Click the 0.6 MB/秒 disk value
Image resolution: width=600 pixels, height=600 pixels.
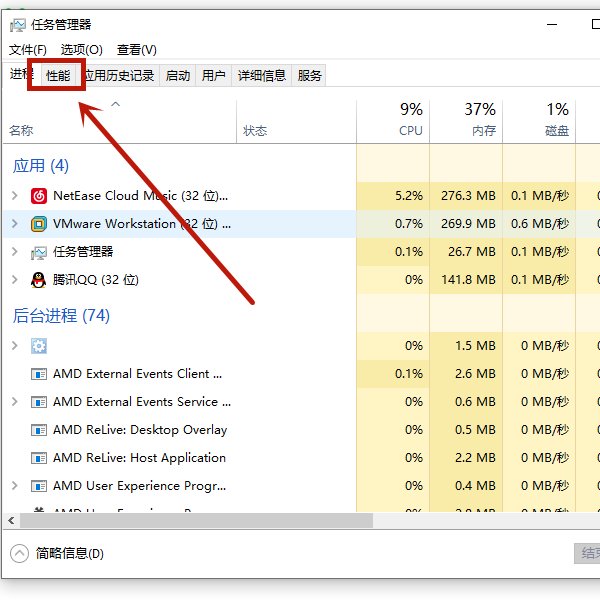(x=540, y=224)
